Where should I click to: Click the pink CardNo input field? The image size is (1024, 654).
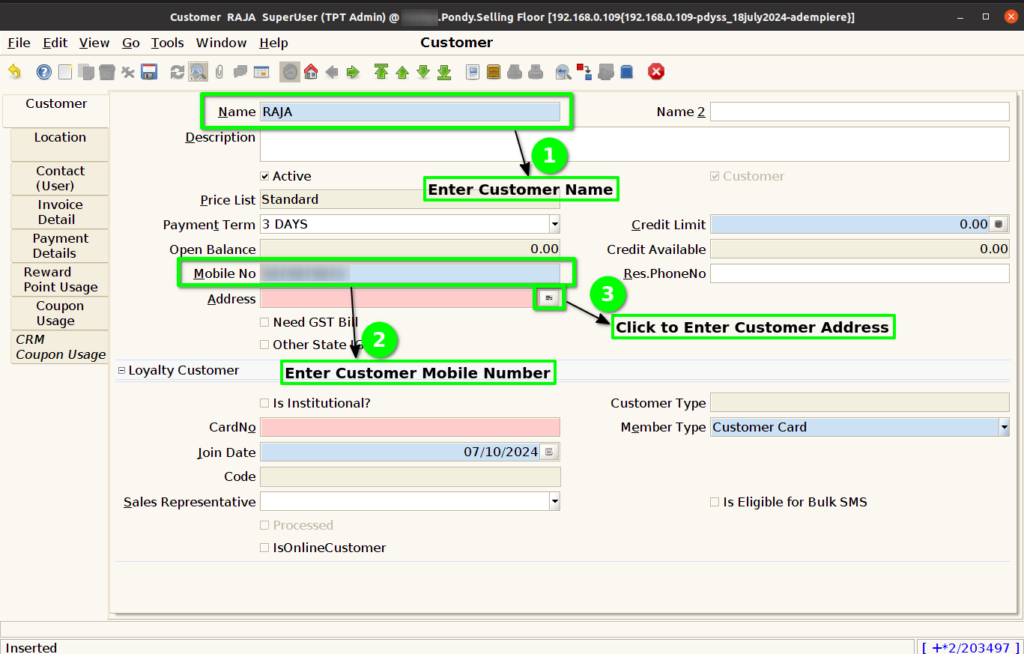tap(410, 427)
